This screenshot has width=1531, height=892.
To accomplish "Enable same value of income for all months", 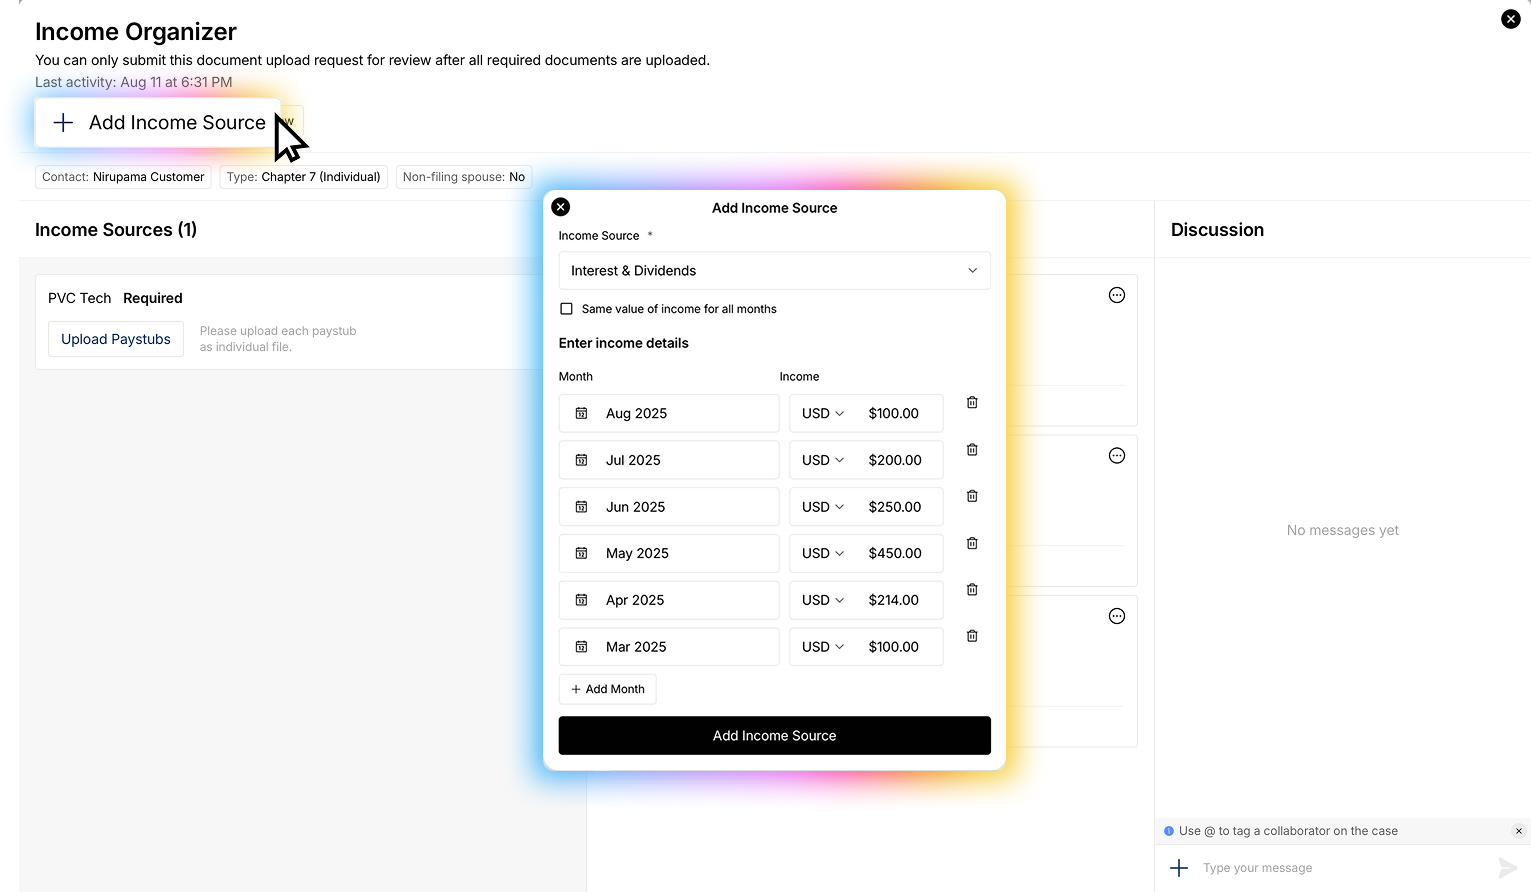I will 567,309.
